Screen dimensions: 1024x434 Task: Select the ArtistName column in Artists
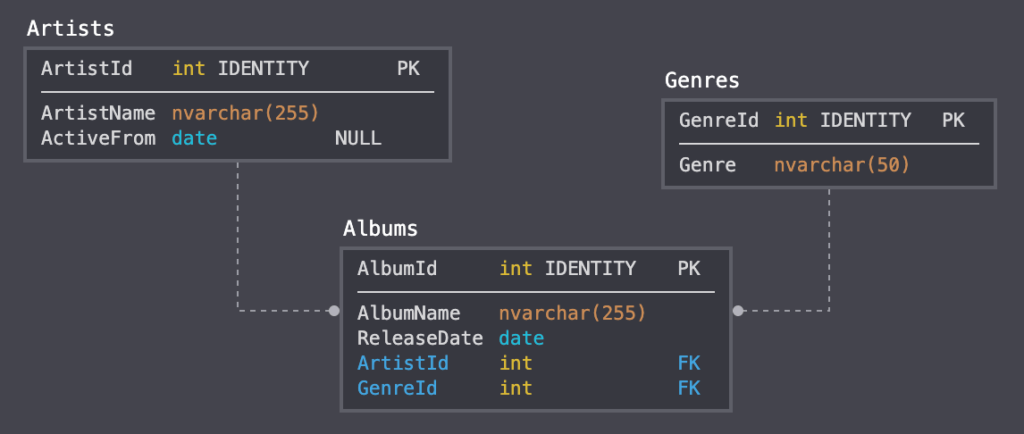click(98, 113)
